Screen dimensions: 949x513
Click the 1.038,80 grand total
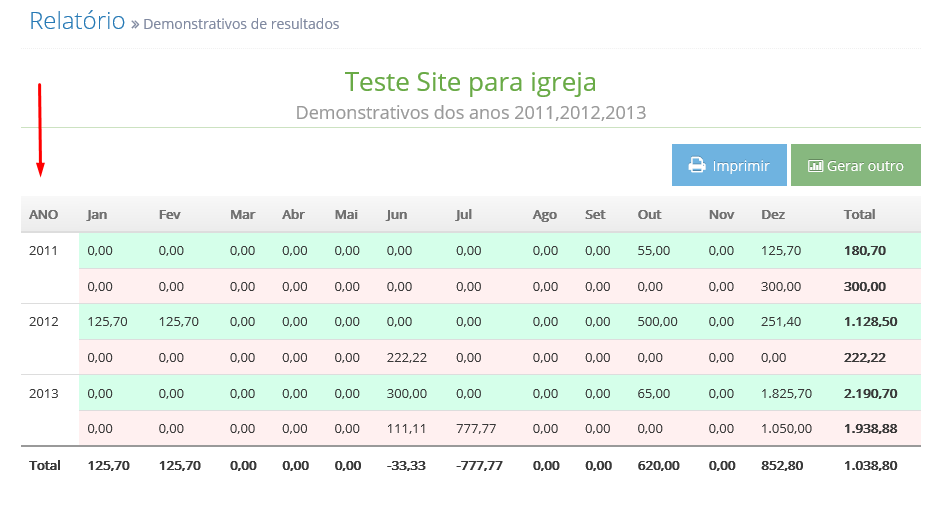click(x=870, y=465)
